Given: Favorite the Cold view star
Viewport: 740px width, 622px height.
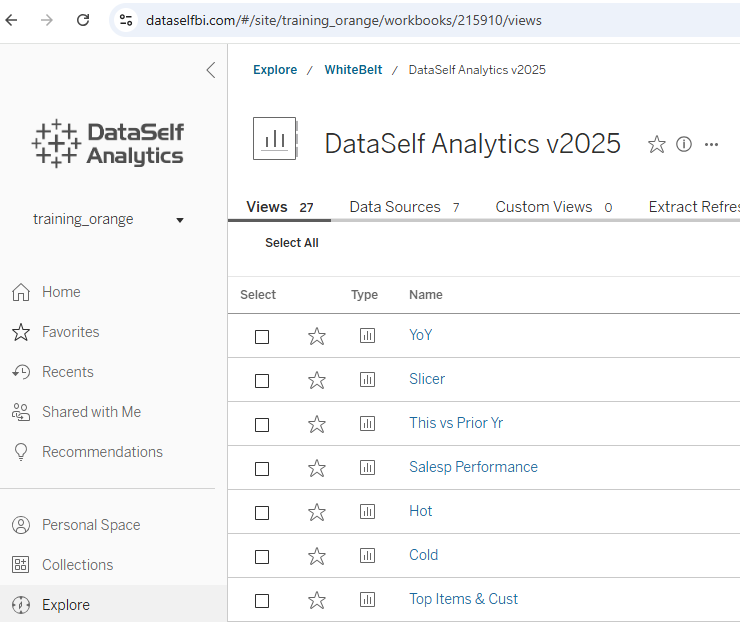Looking at the screenshot, I should coord(317,556).
